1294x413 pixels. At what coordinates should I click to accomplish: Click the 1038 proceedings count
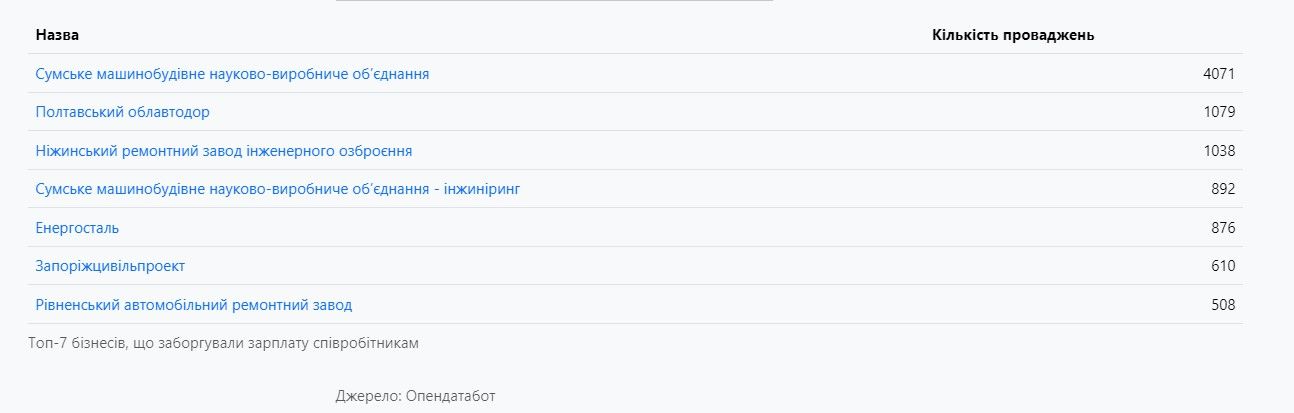point(1219,151)
